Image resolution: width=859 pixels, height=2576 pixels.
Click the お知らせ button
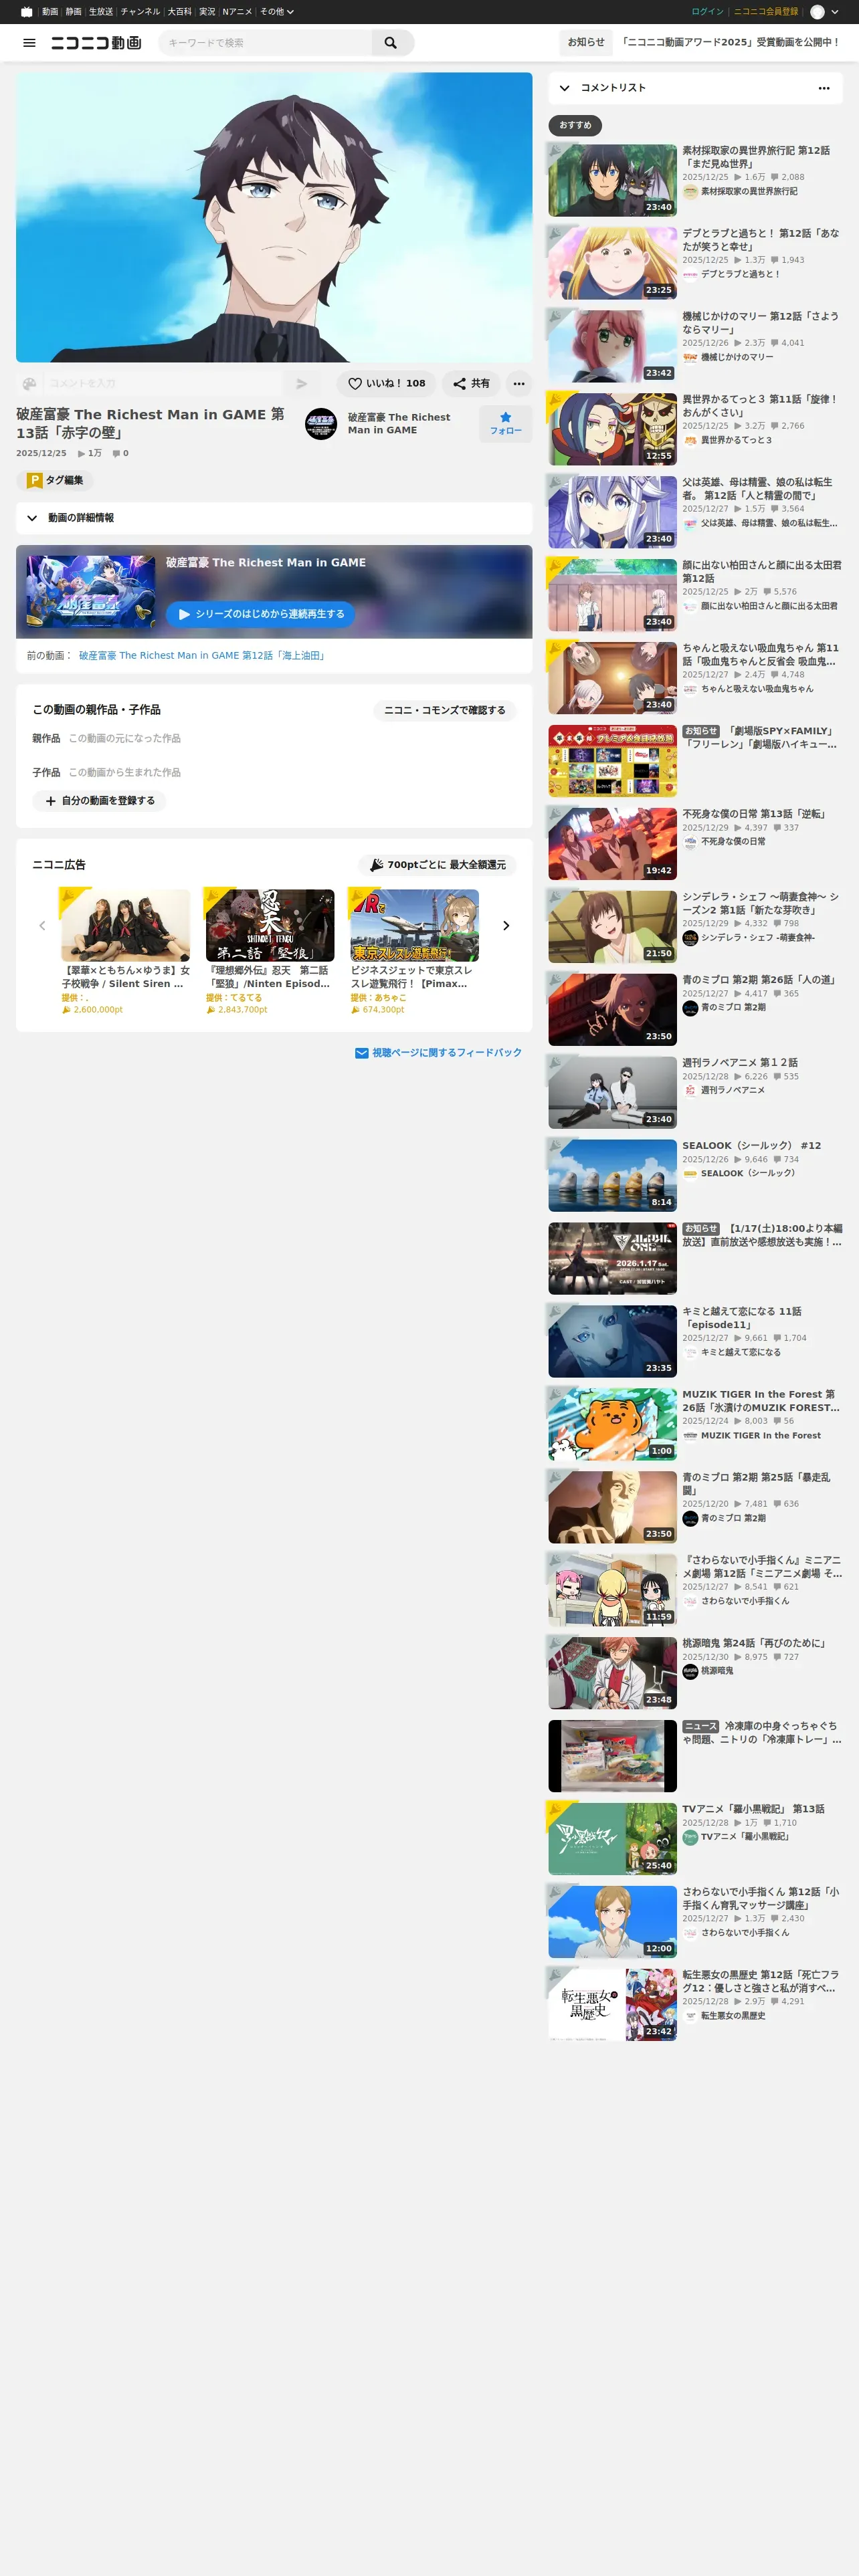pyautogui.click(x=586, y=42)
